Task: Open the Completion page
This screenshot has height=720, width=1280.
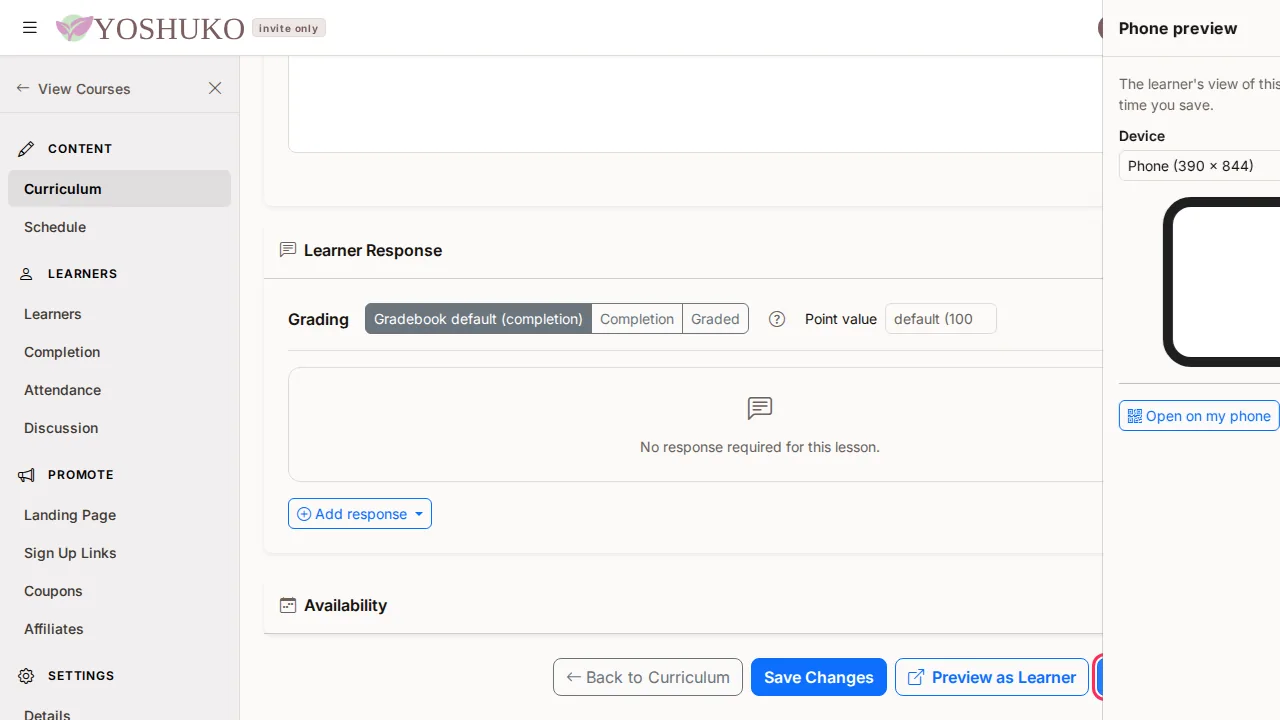Action: [x=119, y=352]
